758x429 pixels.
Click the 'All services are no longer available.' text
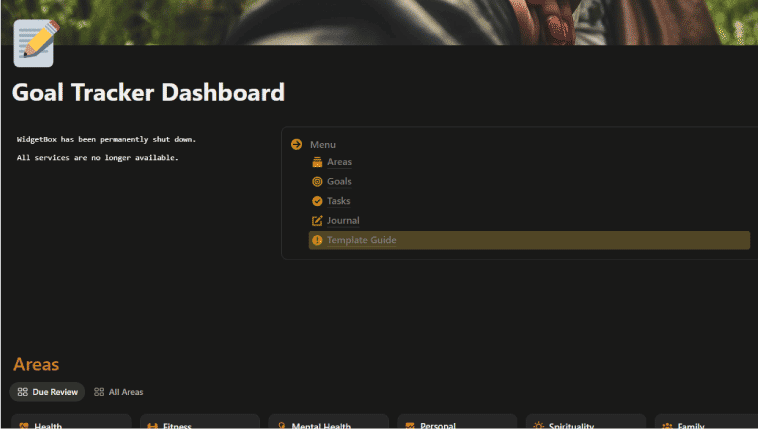98,158
